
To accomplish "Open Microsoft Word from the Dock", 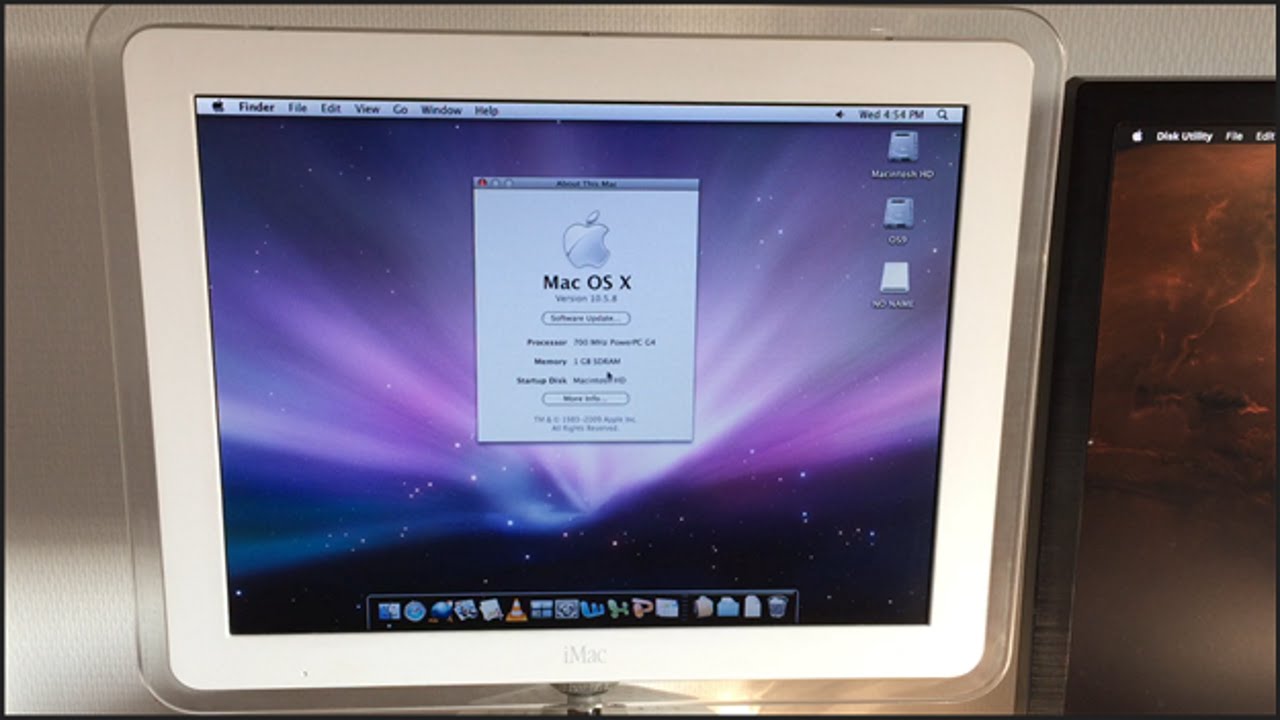I will [593, 608].
